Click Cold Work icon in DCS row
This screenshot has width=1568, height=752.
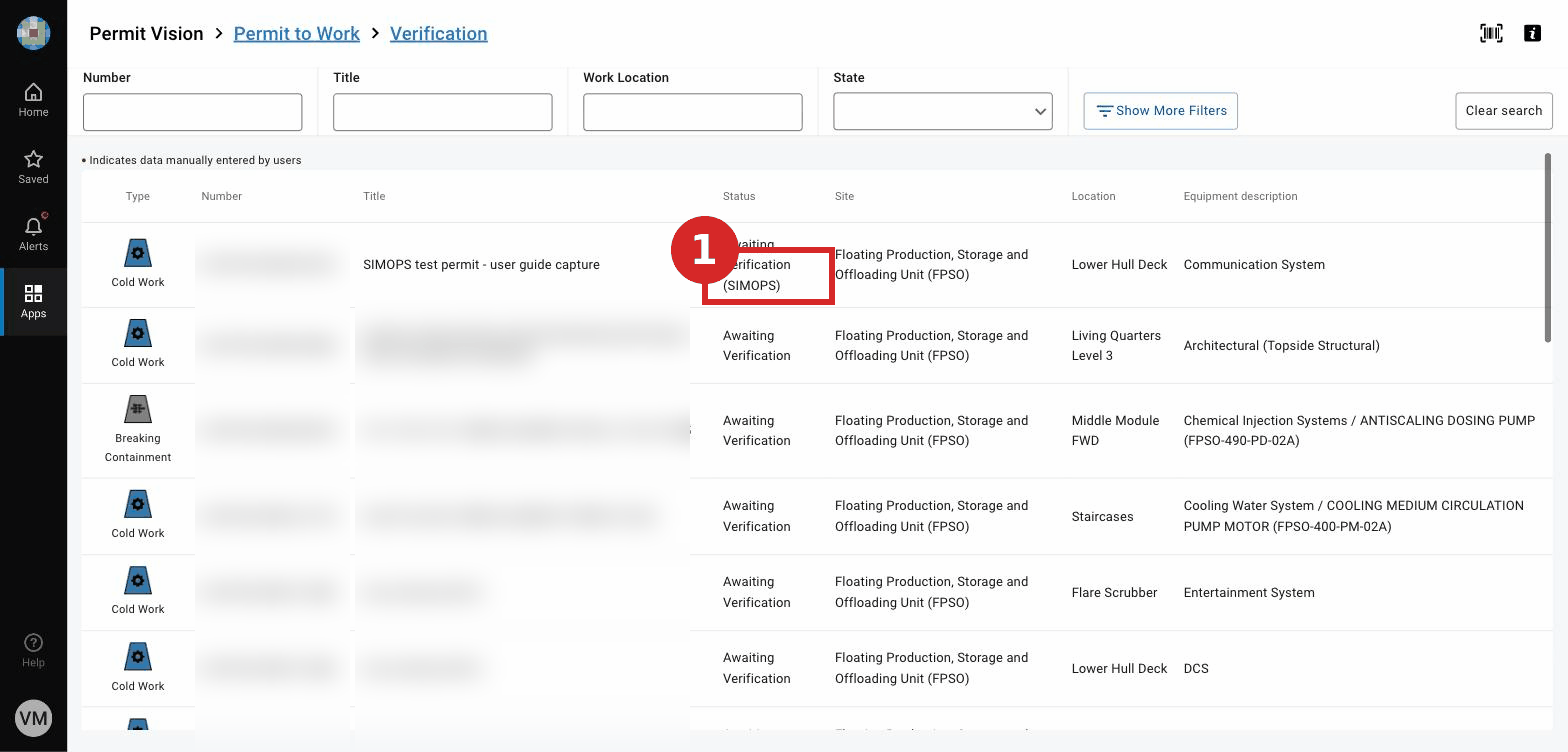click(138, 657)
